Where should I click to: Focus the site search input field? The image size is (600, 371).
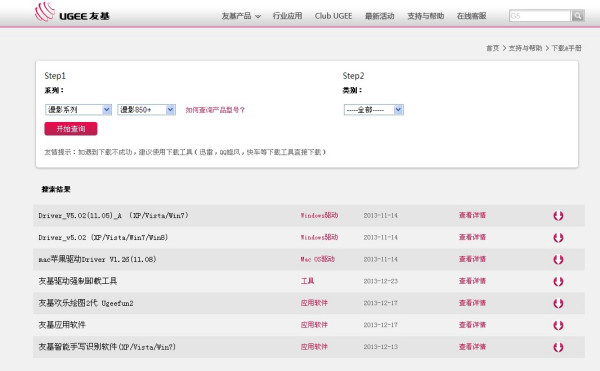[540, 16]
